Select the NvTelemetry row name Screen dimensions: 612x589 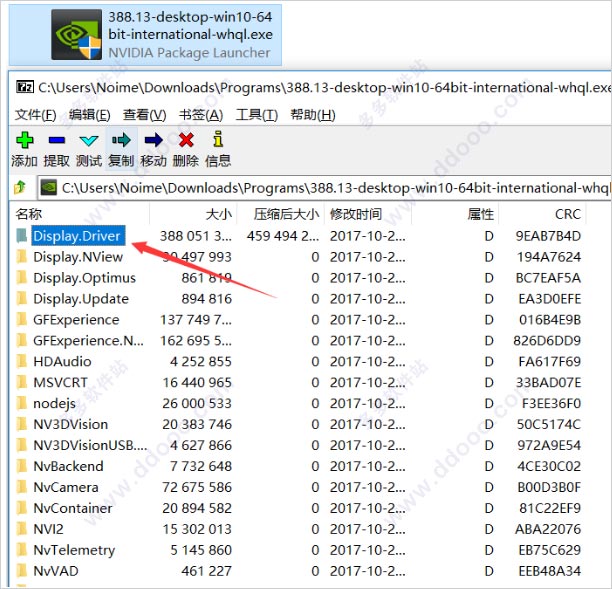[x=74, y=550]
